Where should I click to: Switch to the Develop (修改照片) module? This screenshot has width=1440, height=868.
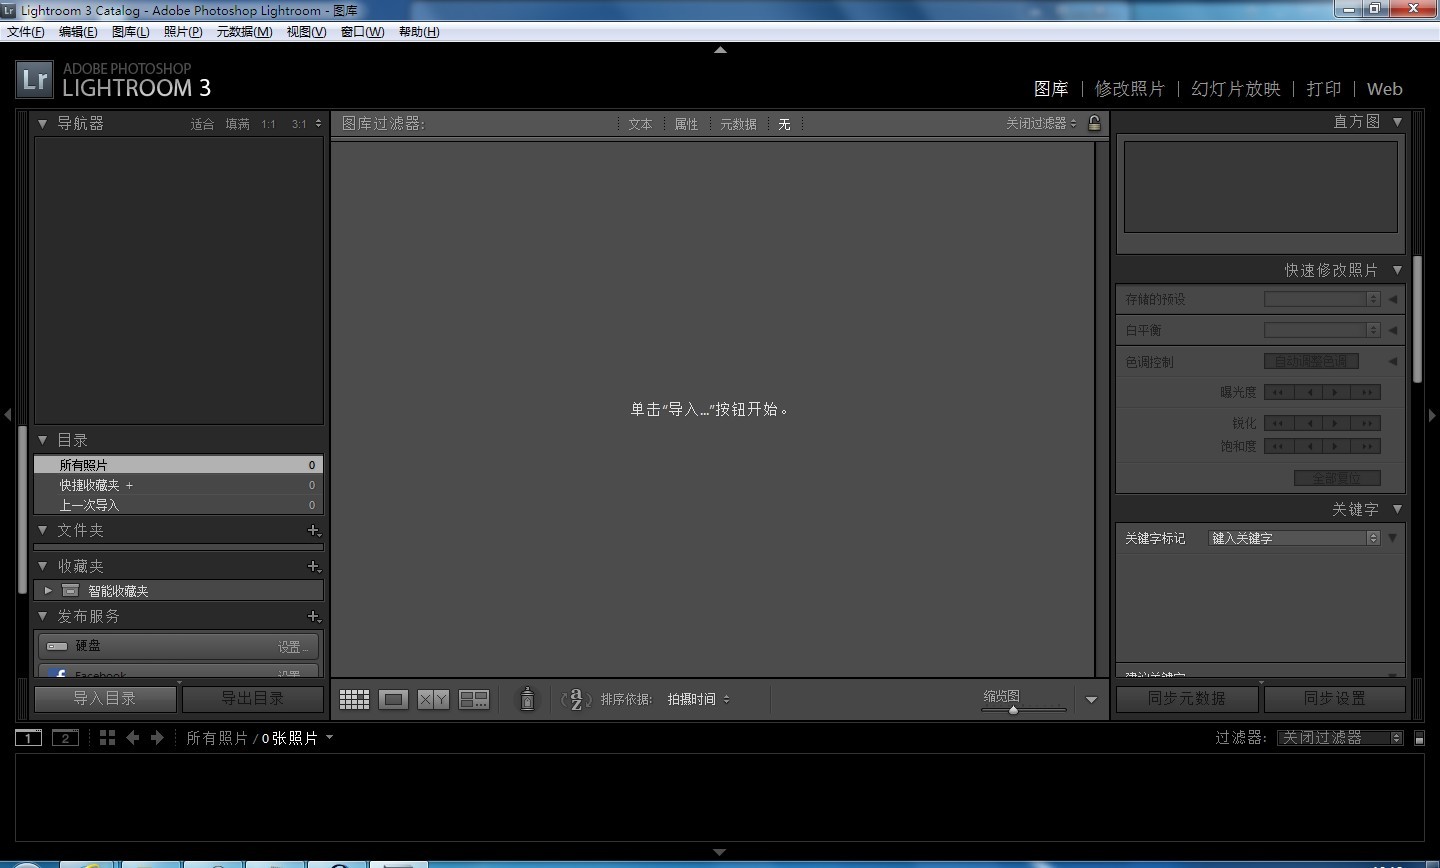(x=1129, y=89)
